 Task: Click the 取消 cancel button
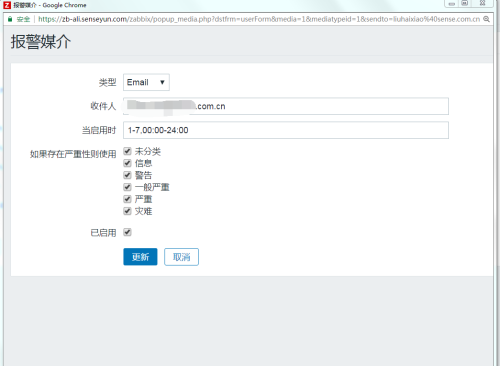[x=181, y=257]
